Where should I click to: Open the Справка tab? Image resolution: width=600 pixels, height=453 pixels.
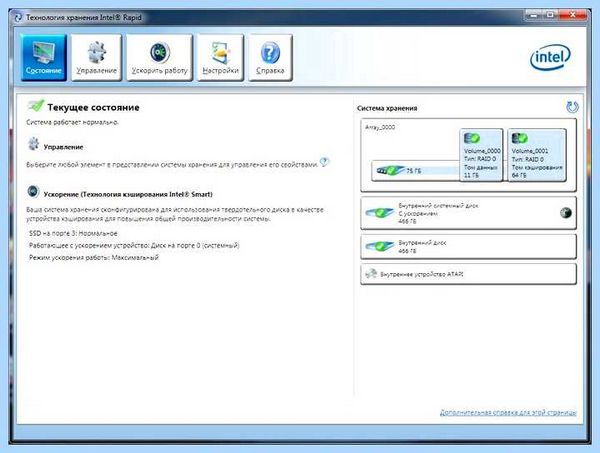270,57
